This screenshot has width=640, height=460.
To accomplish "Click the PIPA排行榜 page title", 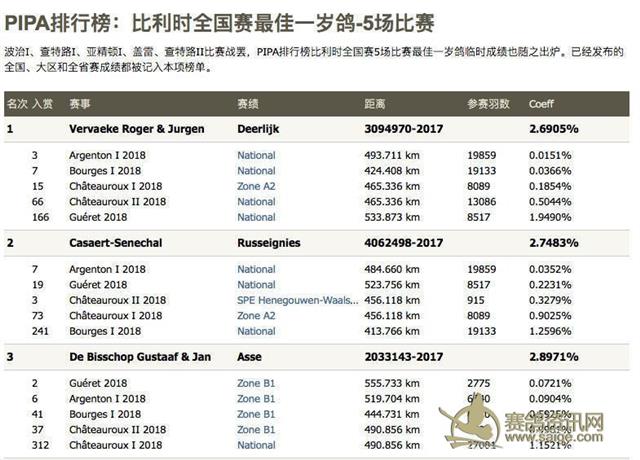I will (x=219, y=23).
